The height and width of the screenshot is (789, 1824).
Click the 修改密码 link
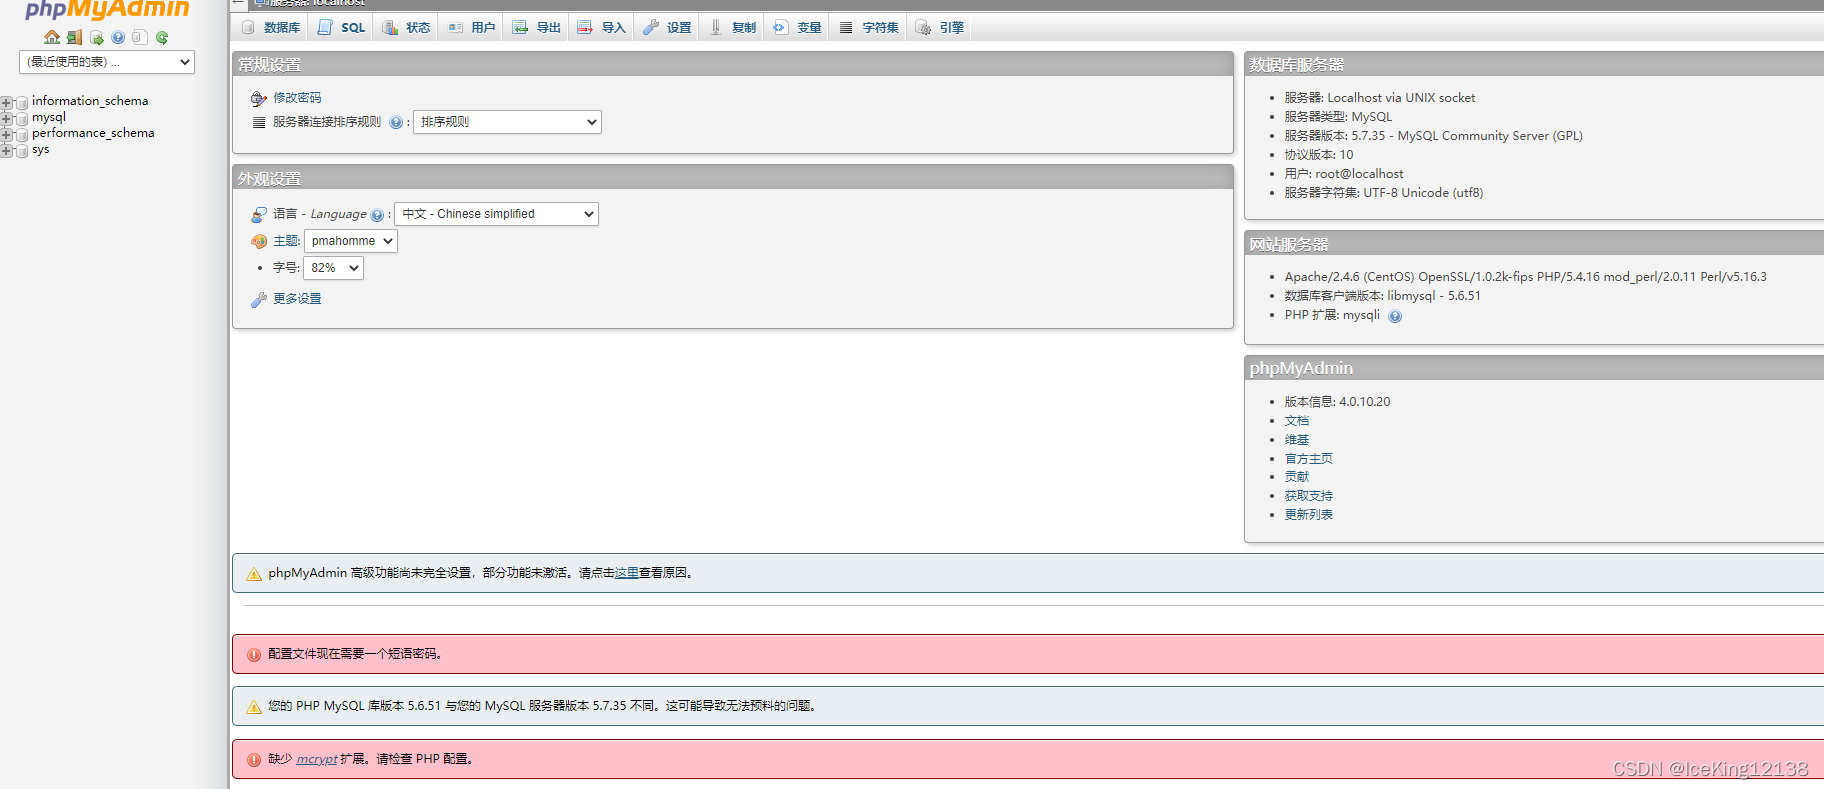297,98
